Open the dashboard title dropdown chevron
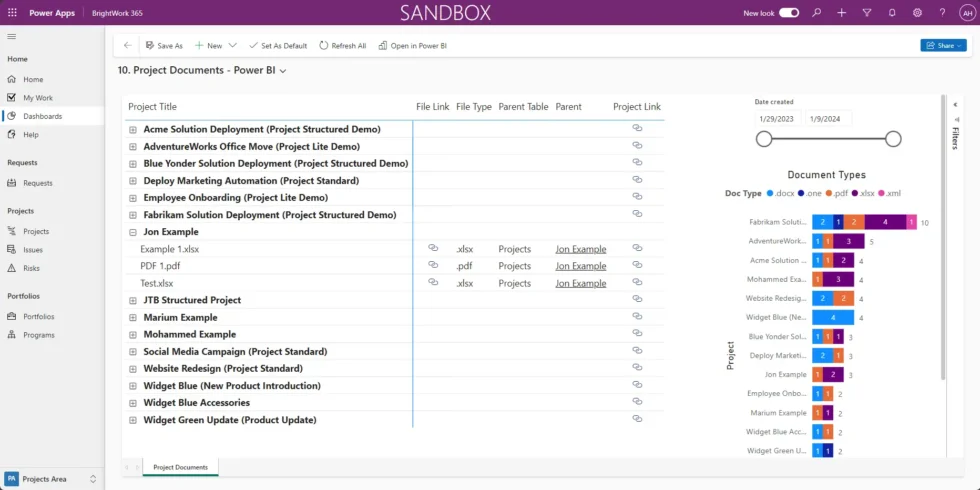This screenshot has height=490, width=980. 283,71
